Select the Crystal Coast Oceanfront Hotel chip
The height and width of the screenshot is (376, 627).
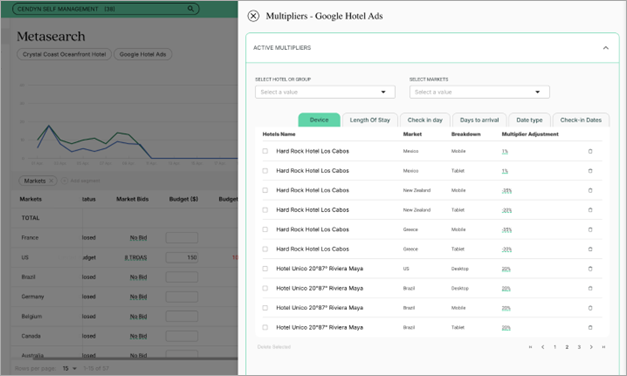[x=64, y=54]
